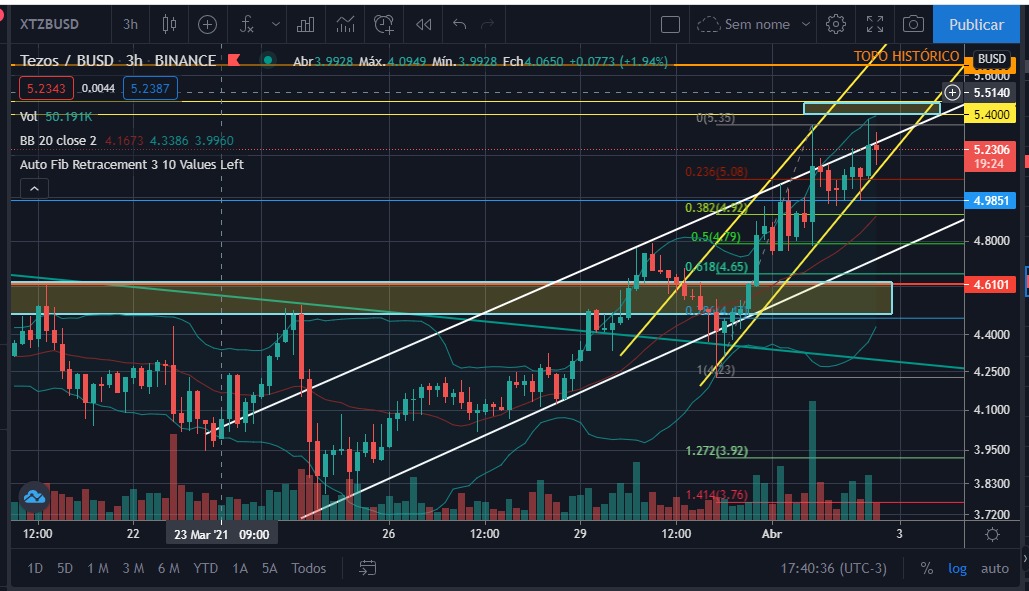Image resolution: width=1029 pixels, height=591 pixels.
Task: Select the Auto Fib Retracement legend
Action: tap(131, 165)
